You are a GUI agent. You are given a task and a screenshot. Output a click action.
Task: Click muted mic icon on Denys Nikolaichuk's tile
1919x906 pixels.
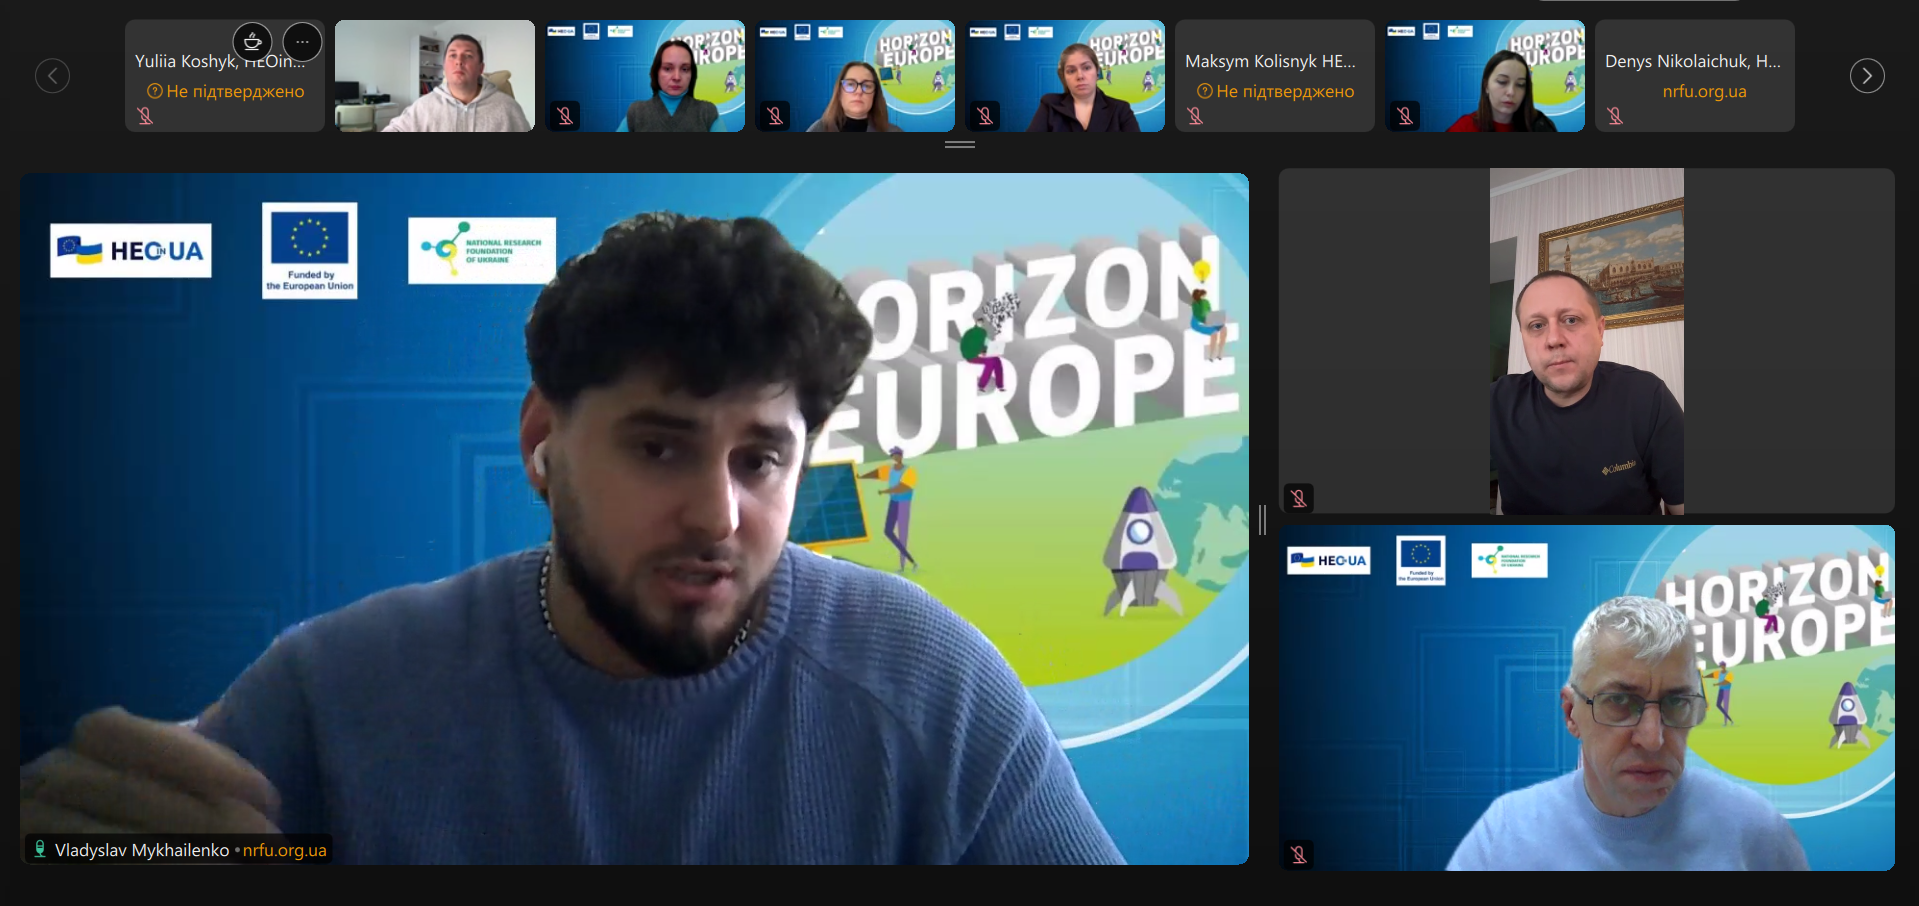(1615, 116)
